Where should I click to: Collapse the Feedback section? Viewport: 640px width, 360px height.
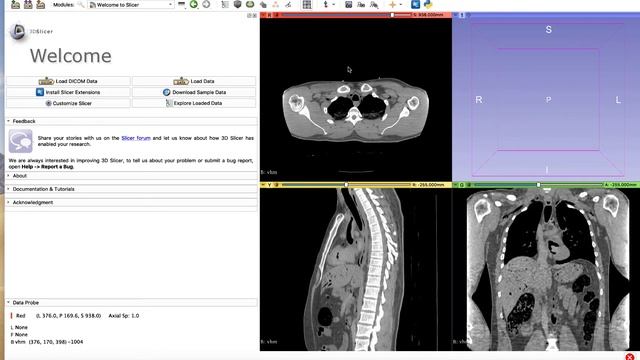coord(131,121)
